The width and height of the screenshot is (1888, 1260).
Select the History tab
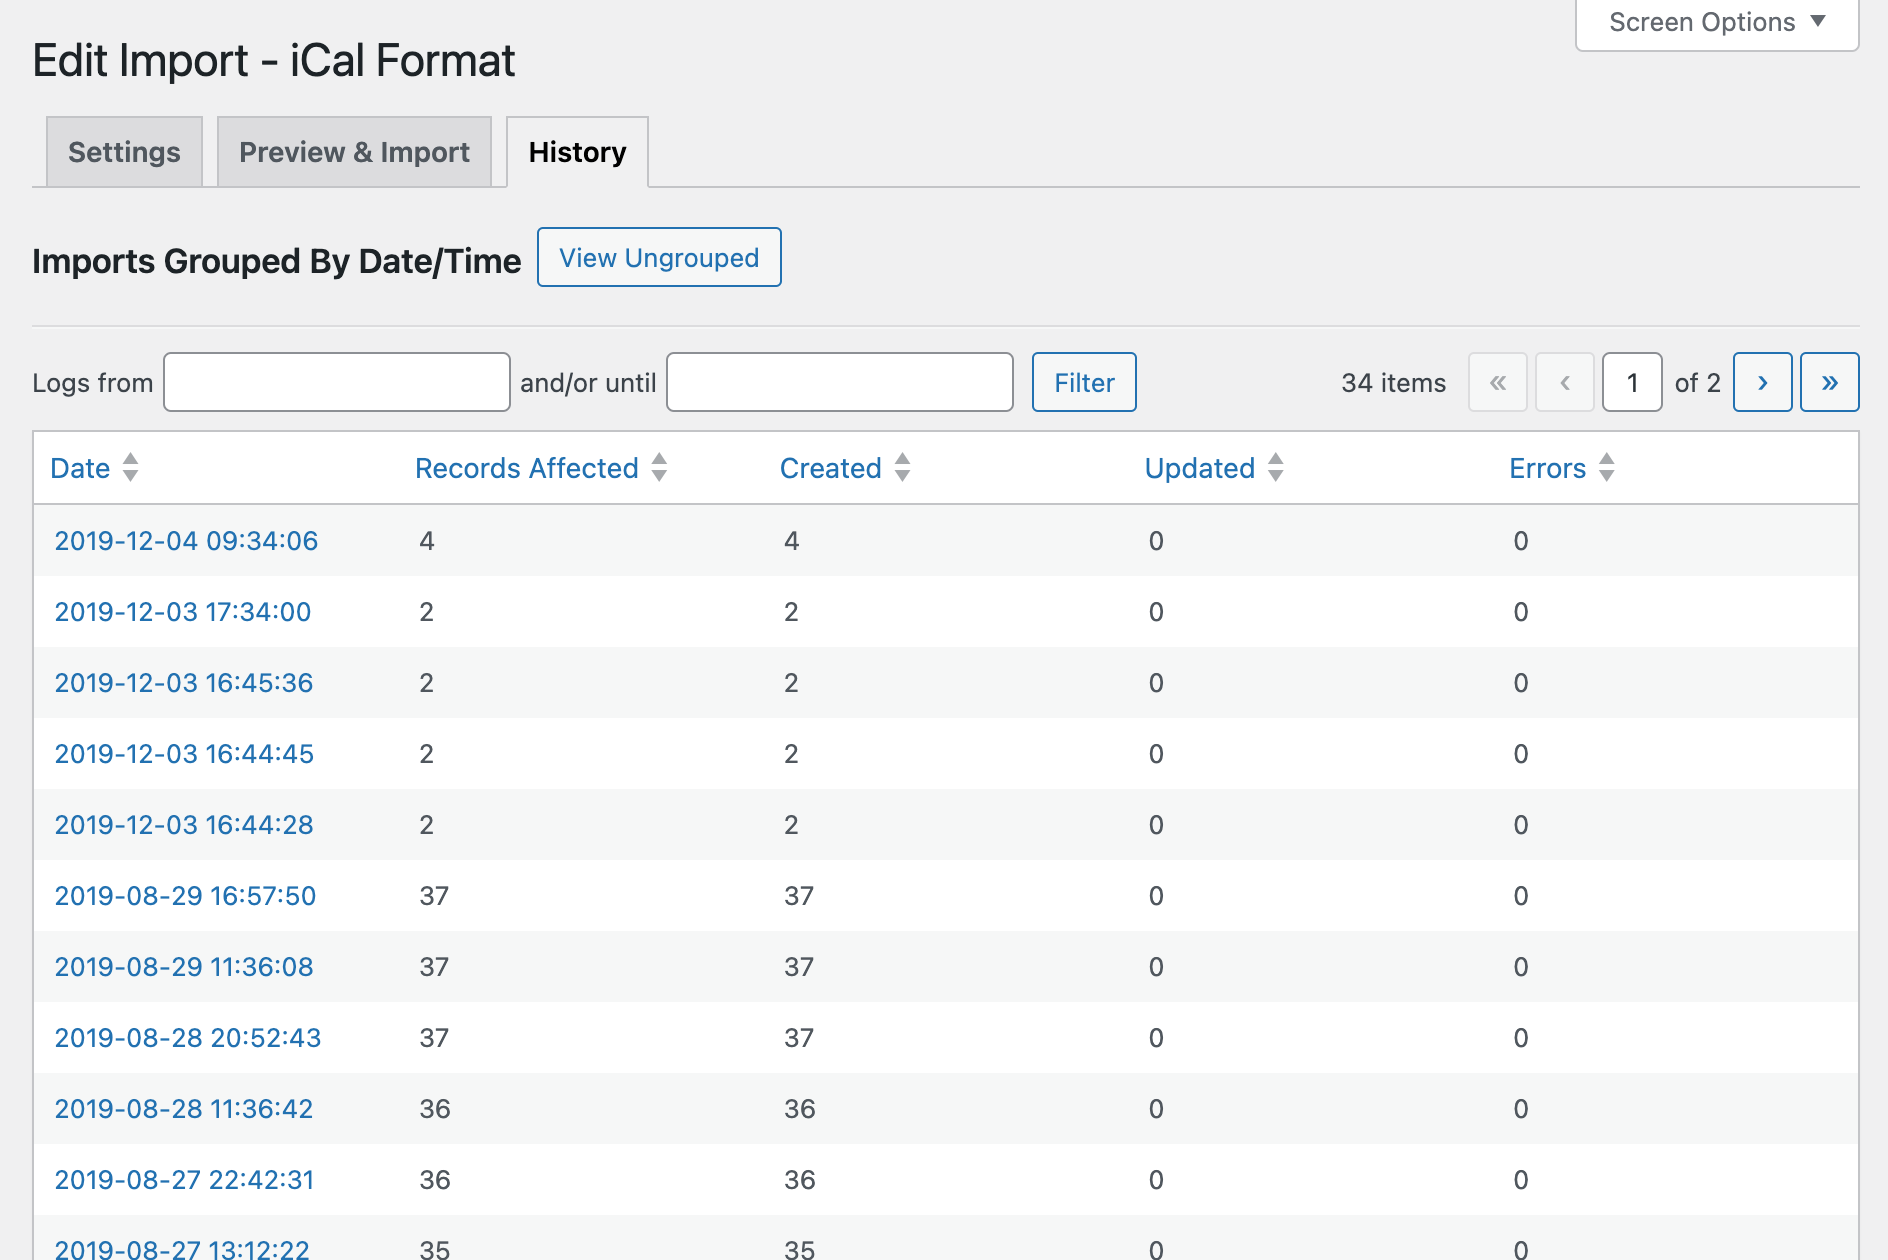pyautogui.click(x=577, y=152)
